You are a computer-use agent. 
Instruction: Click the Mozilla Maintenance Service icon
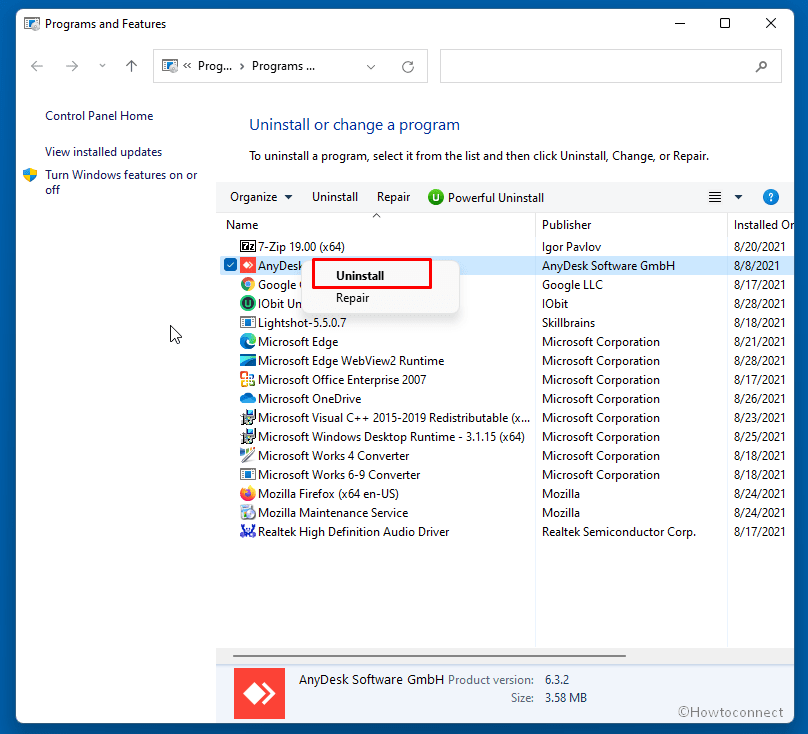pyautogui.click(x=248, y=512)
